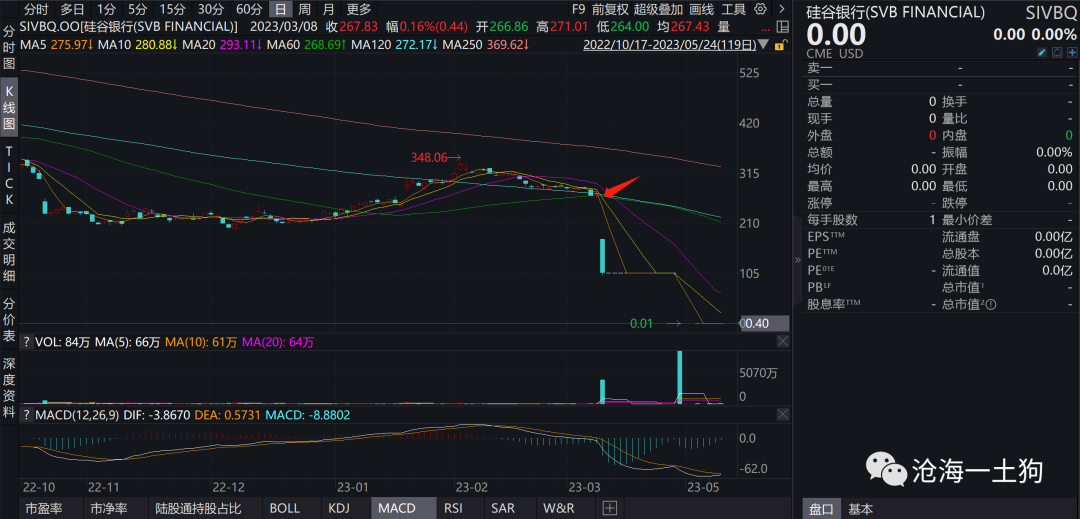Expand the 更多 period menu

tap(359, 9)
